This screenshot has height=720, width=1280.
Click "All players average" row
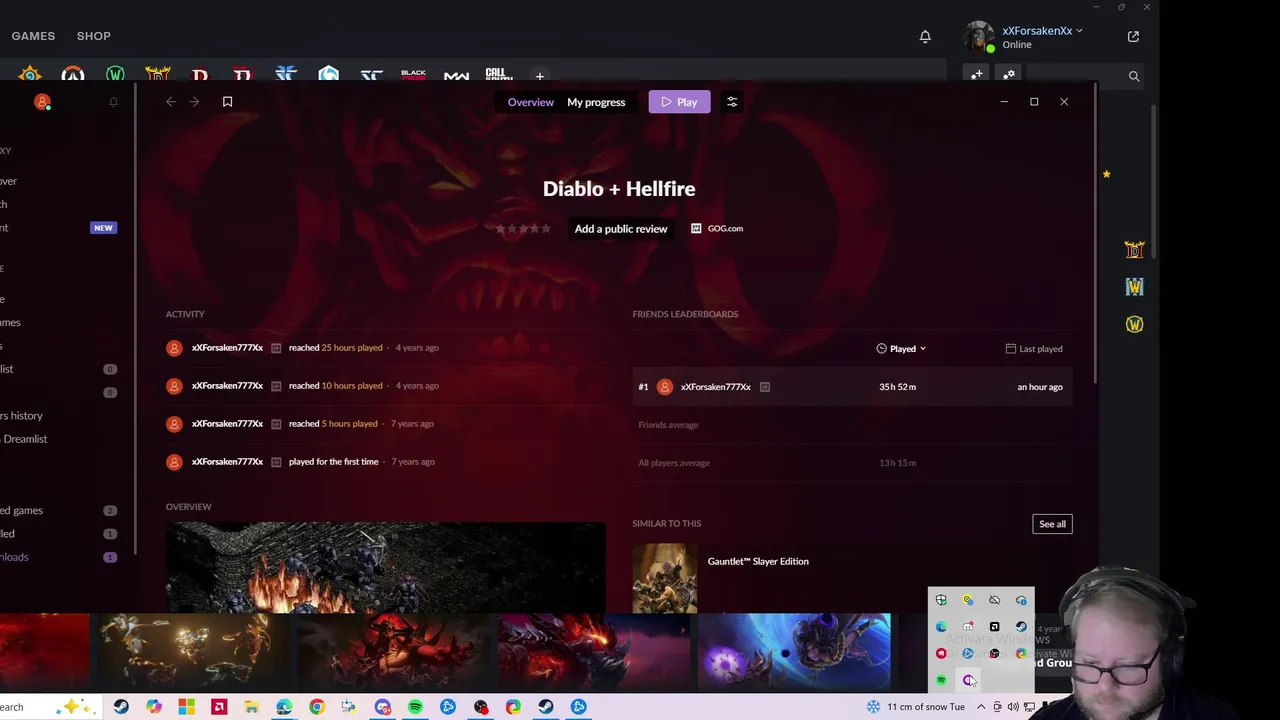click(852, 463)
